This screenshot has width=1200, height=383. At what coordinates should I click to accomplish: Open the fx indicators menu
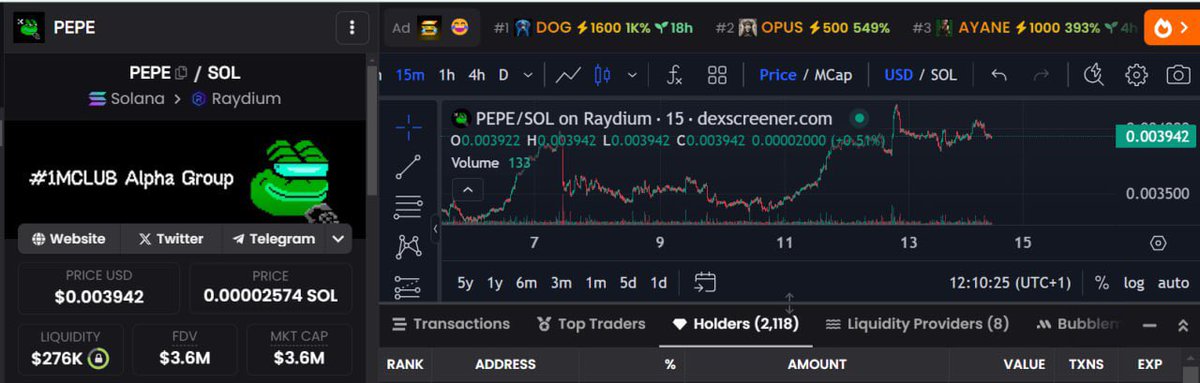[675, 75]
